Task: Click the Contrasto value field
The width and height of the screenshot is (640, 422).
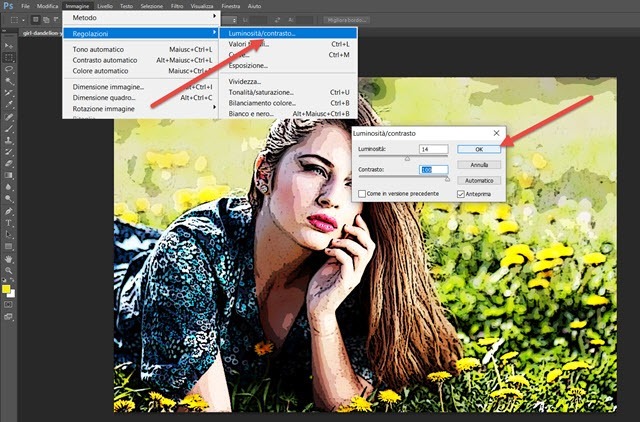Action: click(x=433, y=169)
